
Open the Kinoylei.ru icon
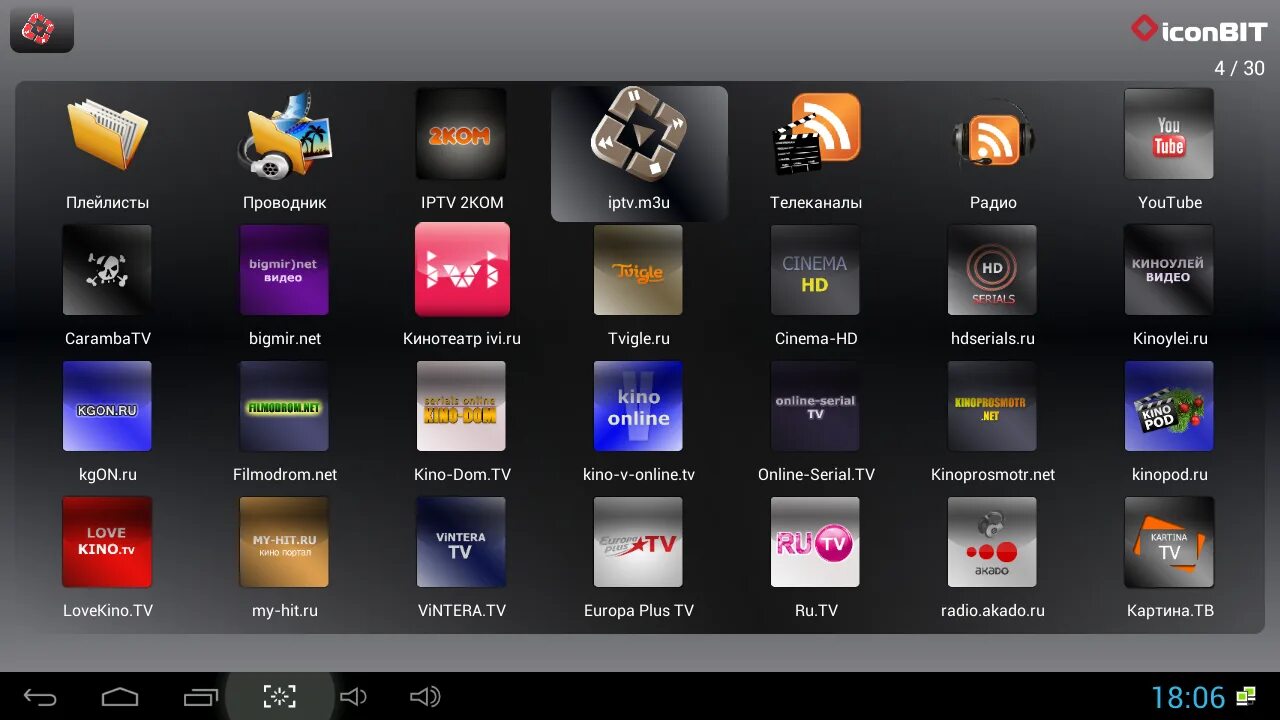(1169, 270)
